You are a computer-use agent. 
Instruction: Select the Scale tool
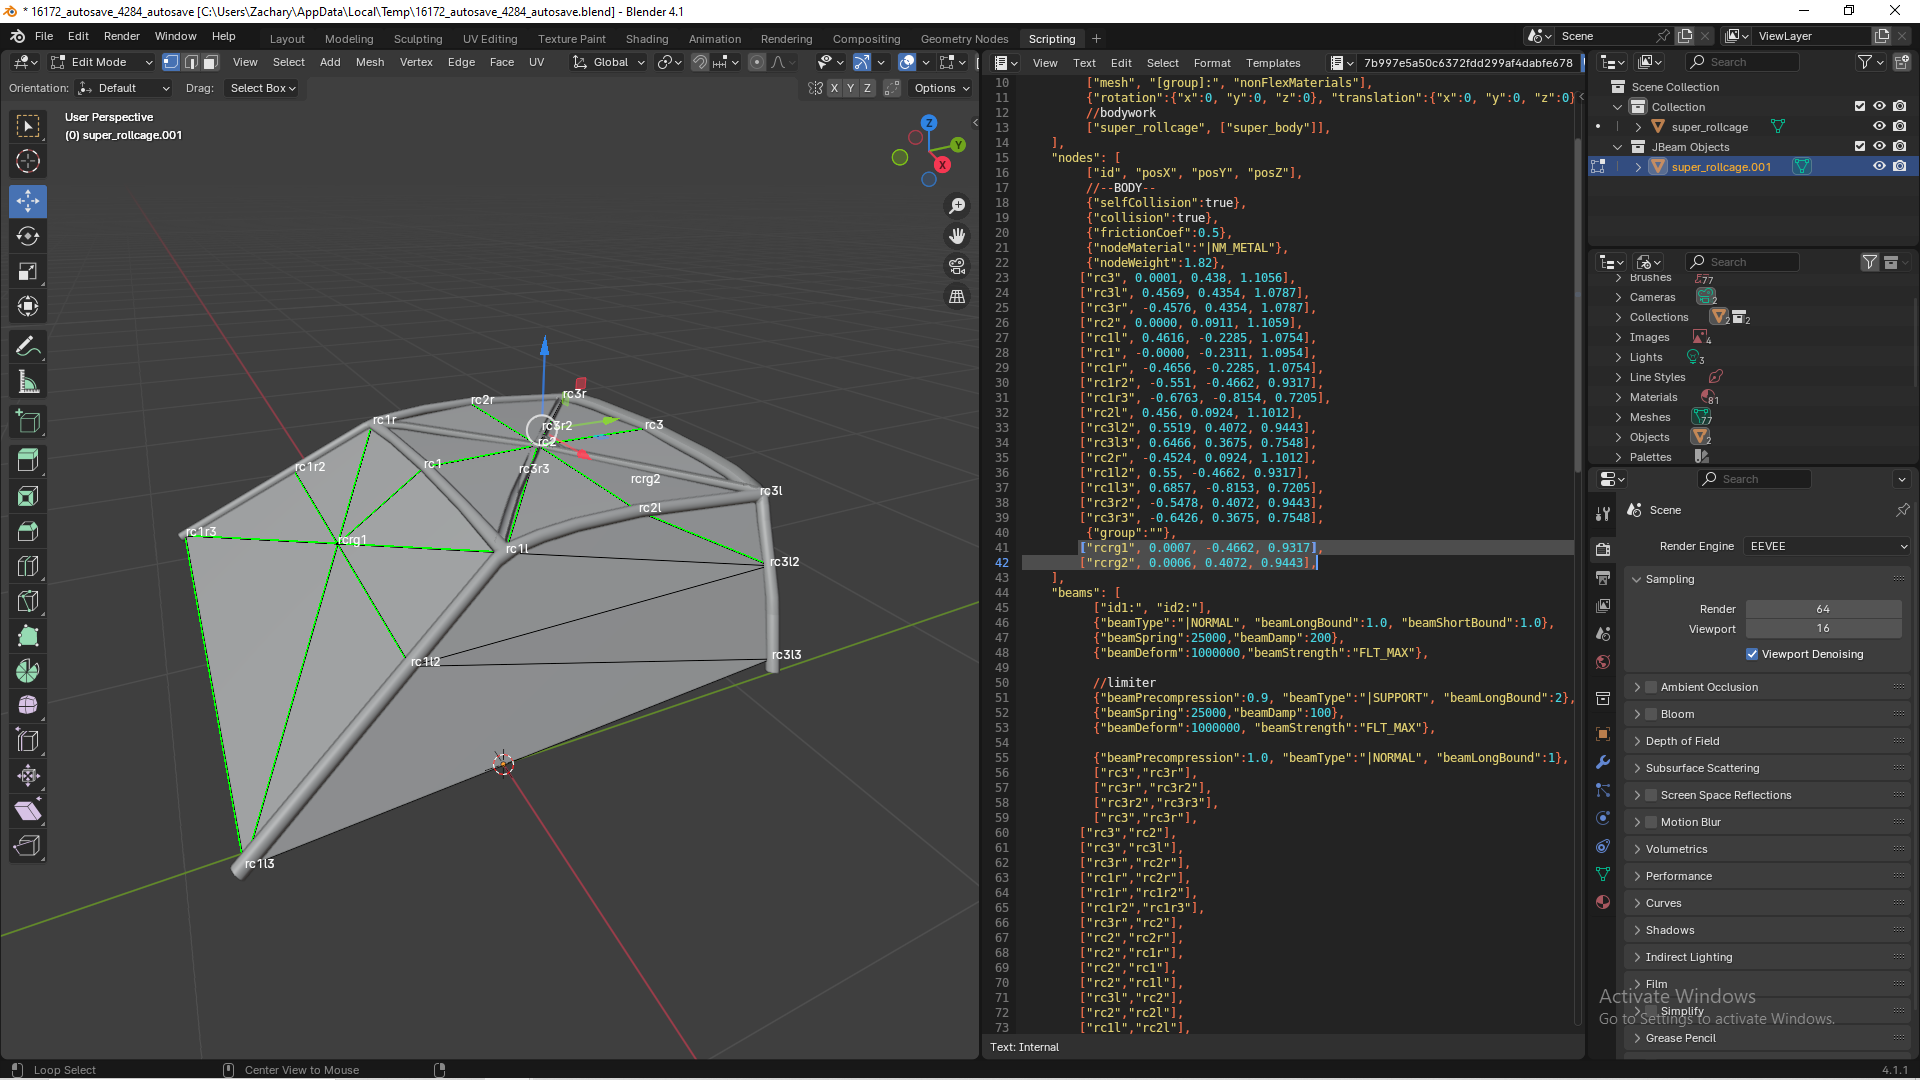[28, 271]
